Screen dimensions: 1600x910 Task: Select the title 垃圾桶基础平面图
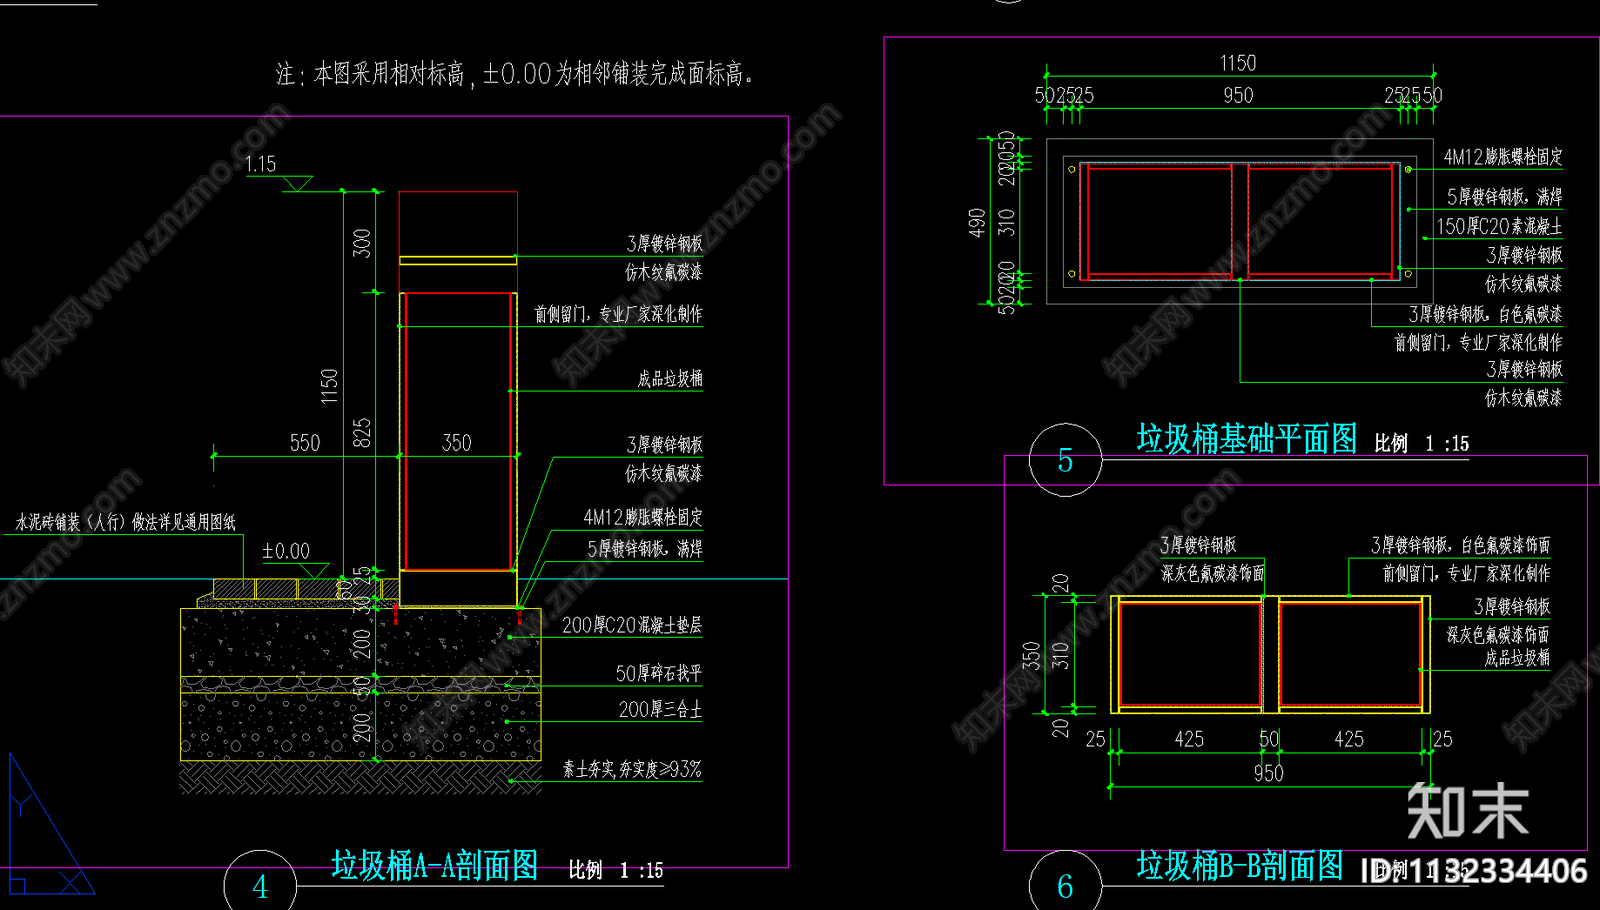coord(1247,438)
